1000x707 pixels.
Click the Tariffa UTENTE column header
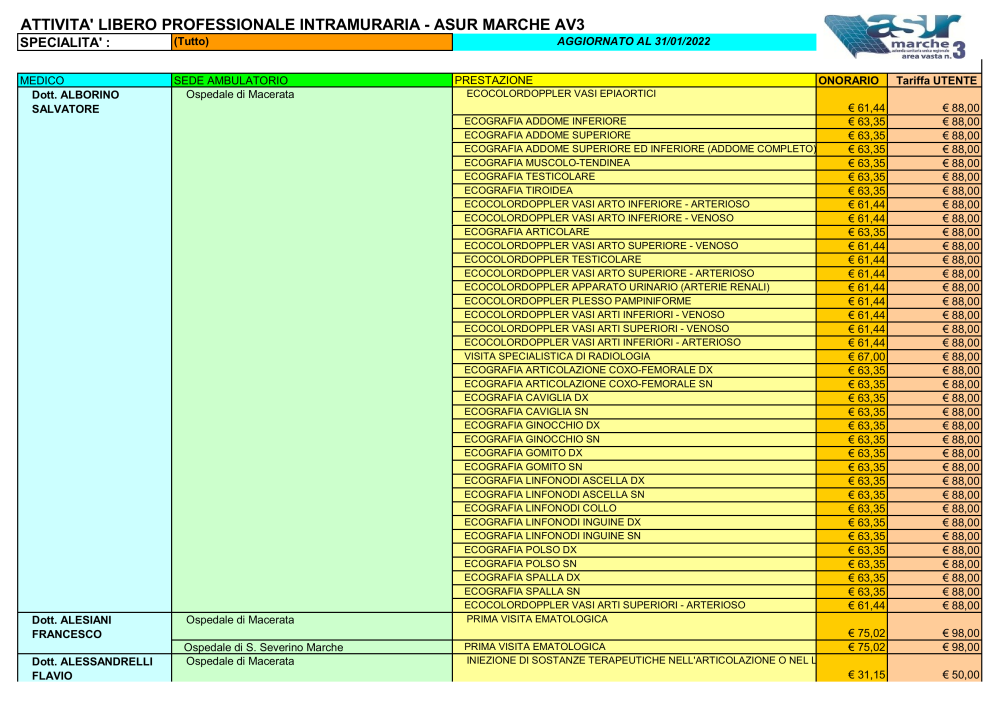coord(936,80)
